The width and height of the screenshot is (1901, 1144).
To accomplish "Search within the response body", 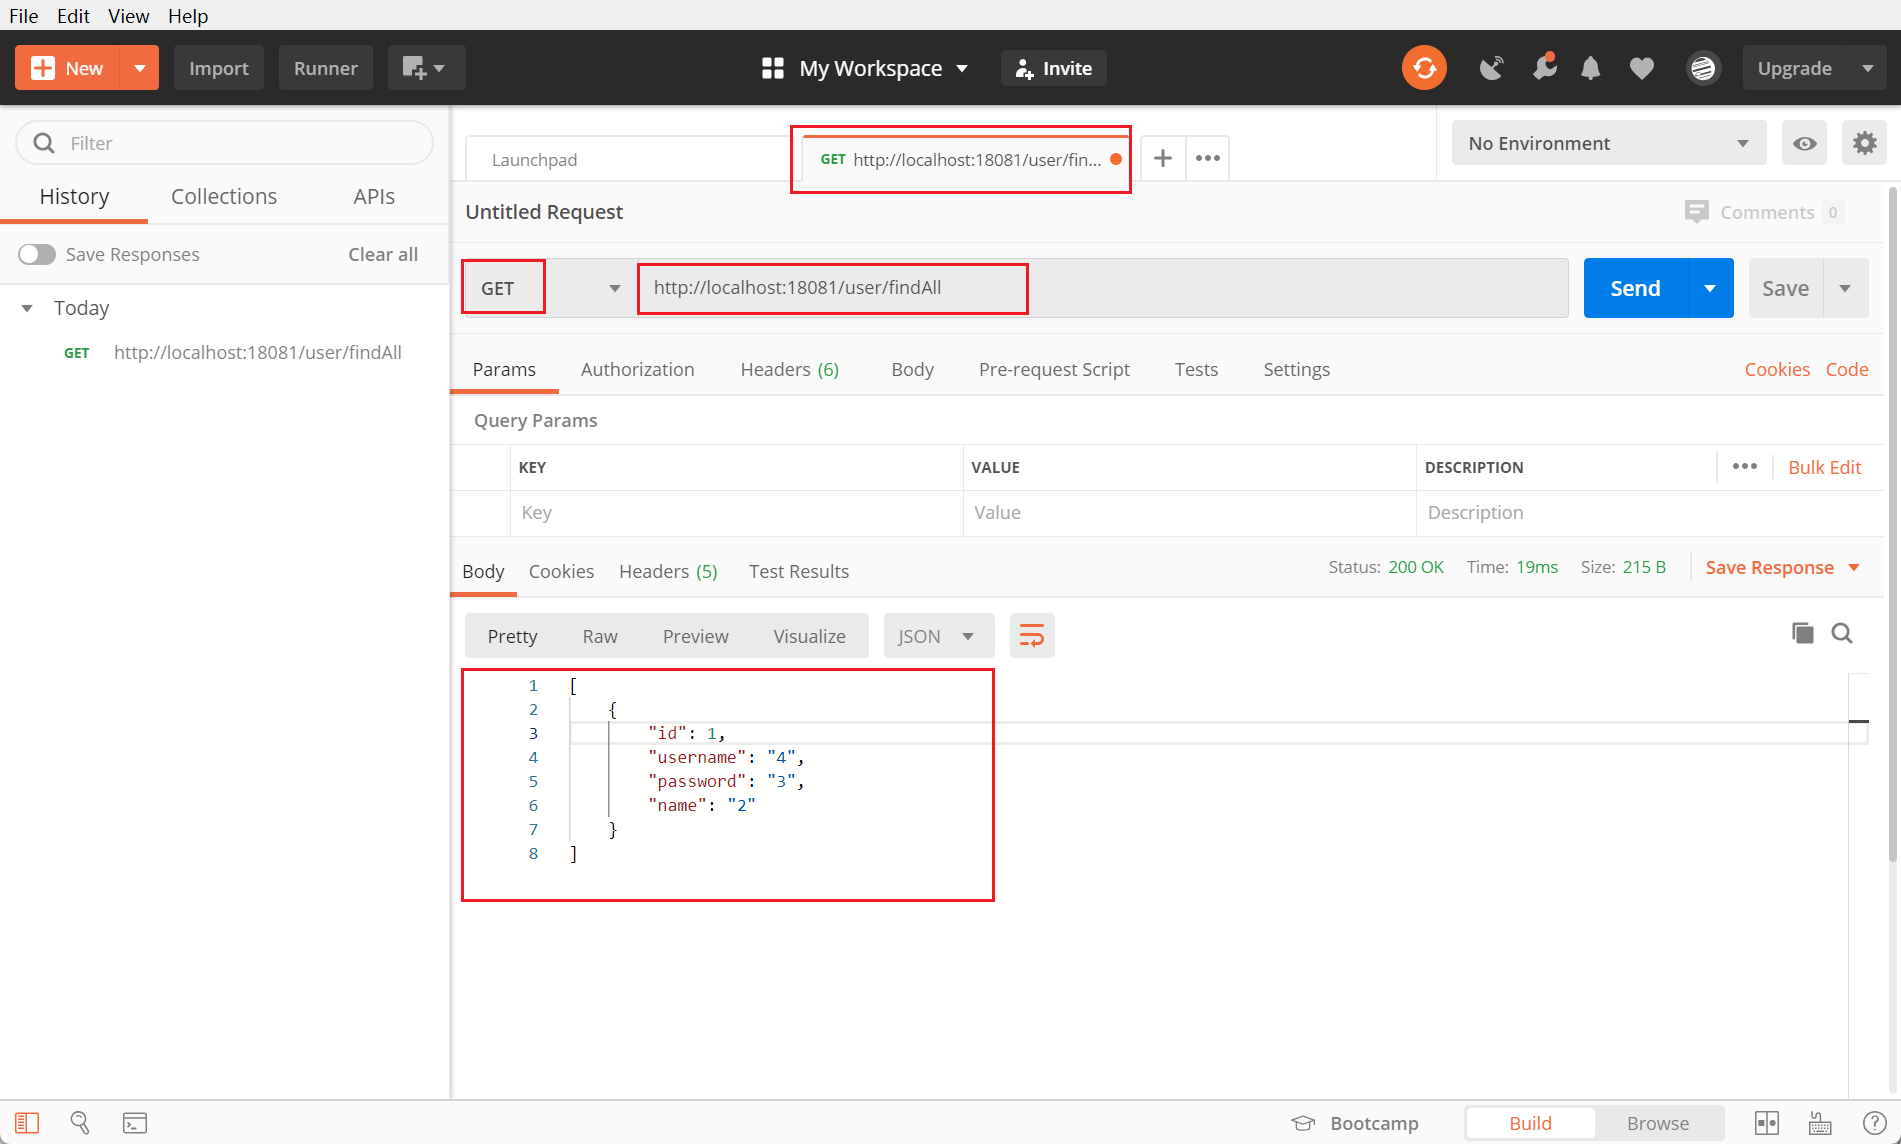I will click(x=1842, y=633).
